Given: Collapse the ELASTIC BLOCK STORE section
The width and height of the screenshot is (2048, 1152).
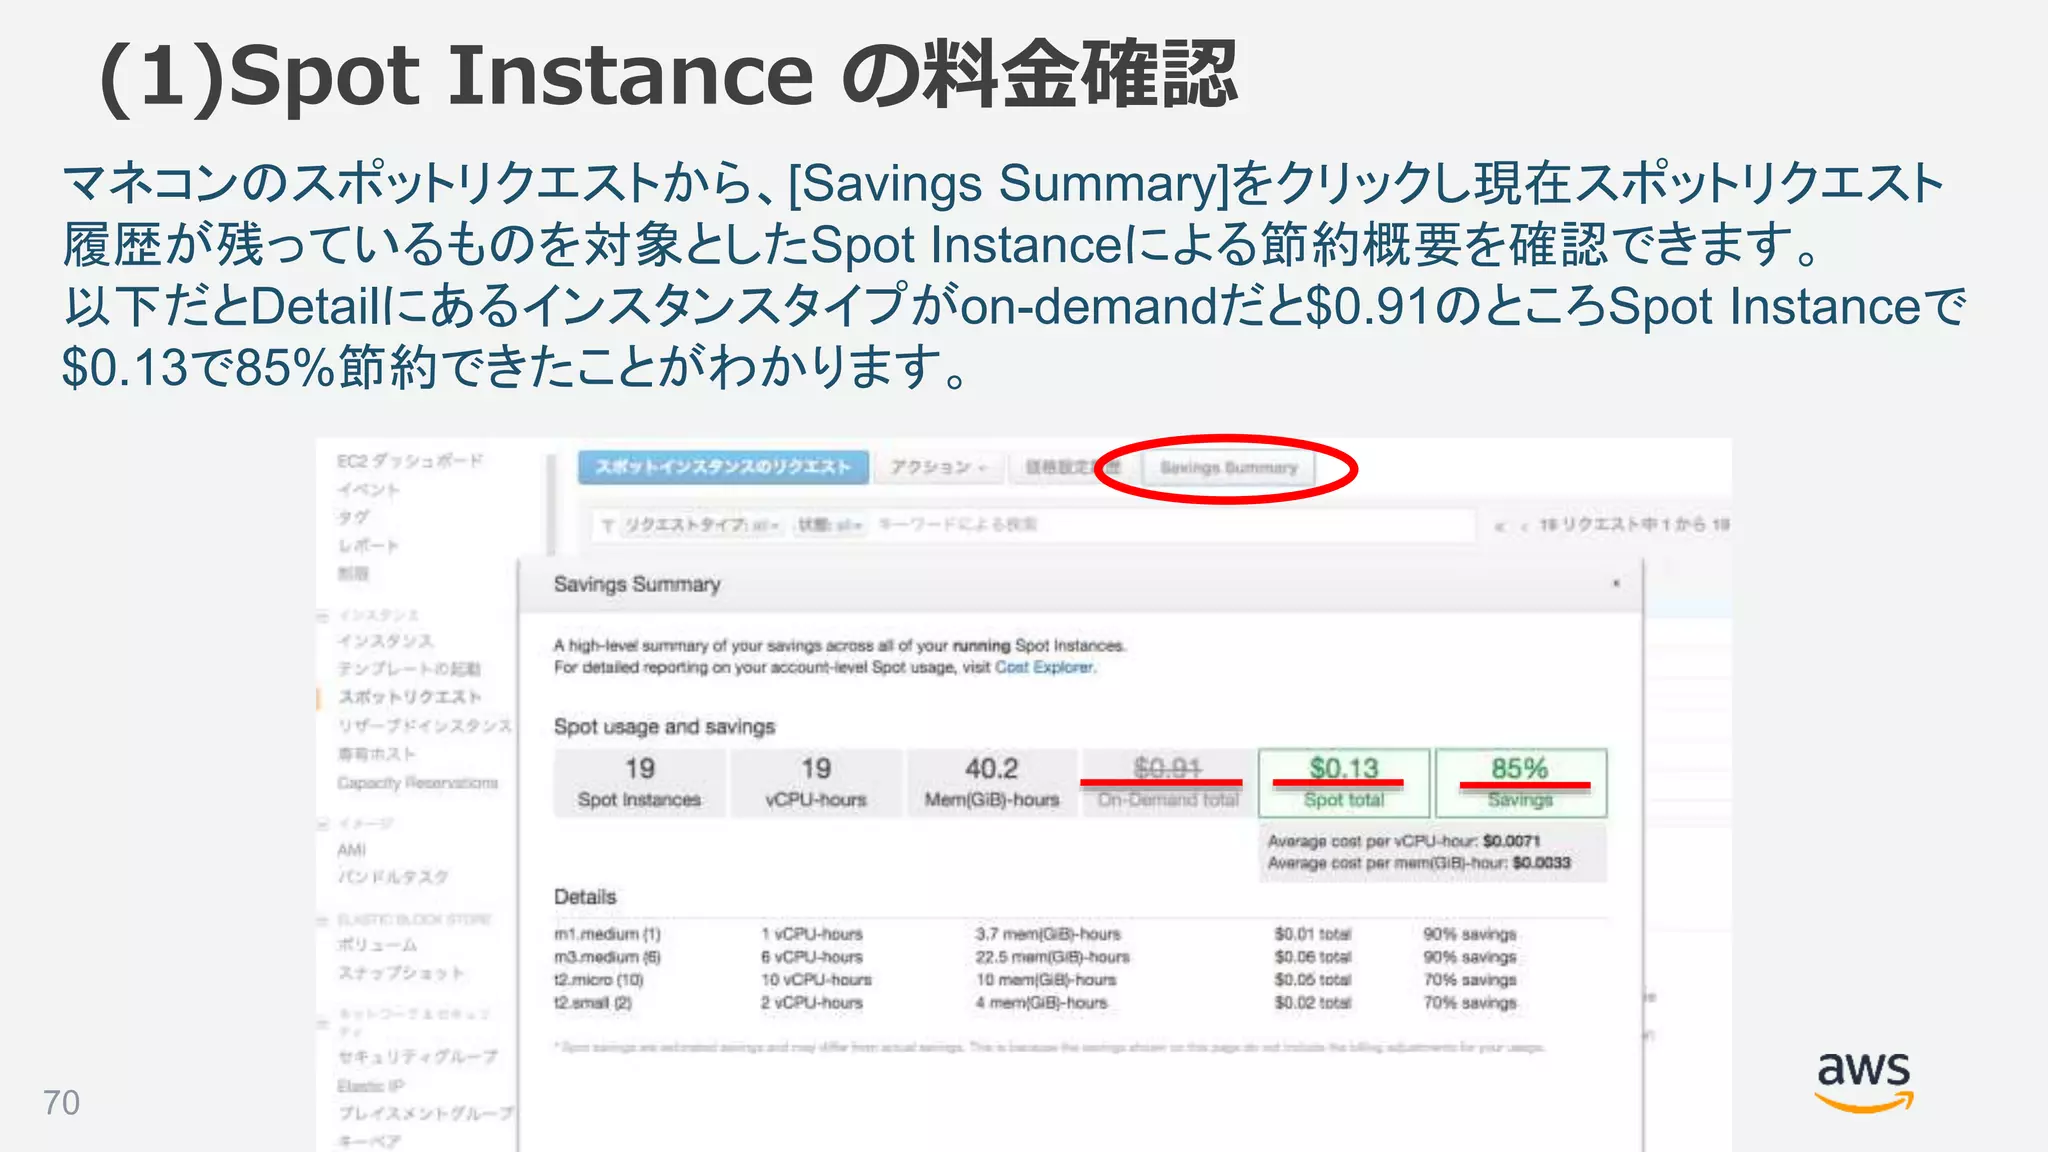Looking at the screenshot, I should (324, 920).
